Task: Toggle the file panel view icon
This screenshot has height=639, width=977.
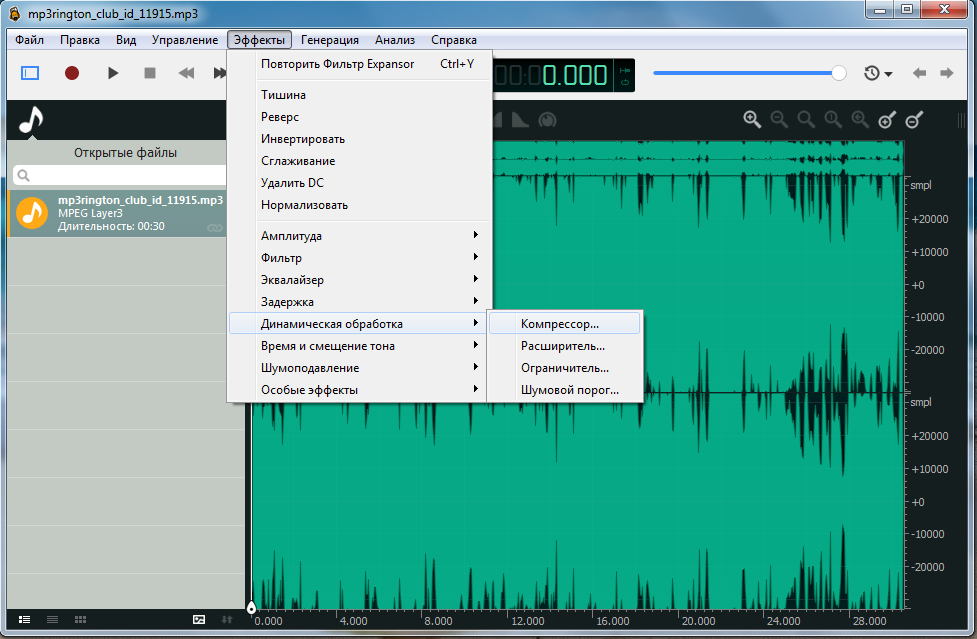Action: (x=30, y=73)
